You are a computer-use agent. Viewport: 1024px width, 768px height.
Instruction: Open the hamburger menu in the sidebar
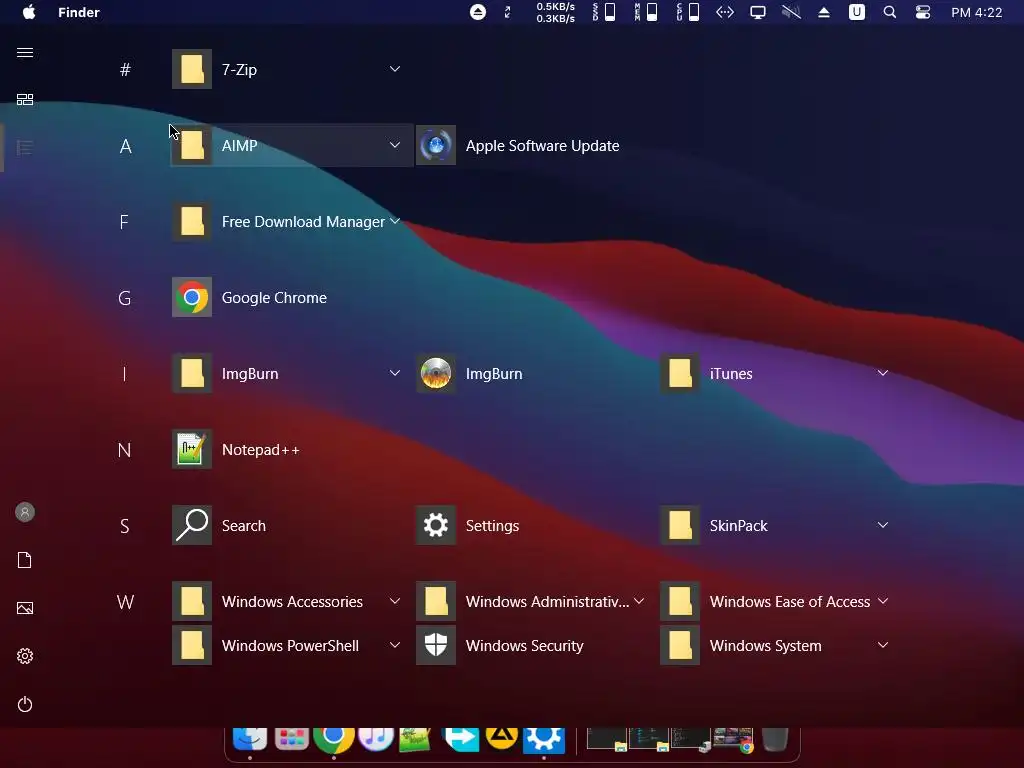tap(25, 52)
